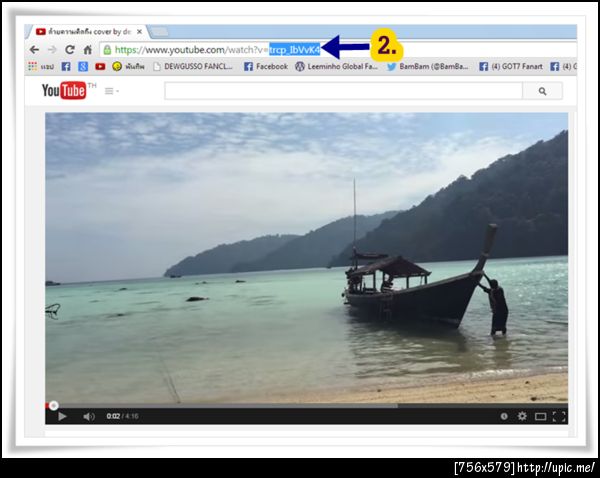Screen dimensions: 600x478
Task: Enter full screen video mode
Action: [x=559, y=416]
